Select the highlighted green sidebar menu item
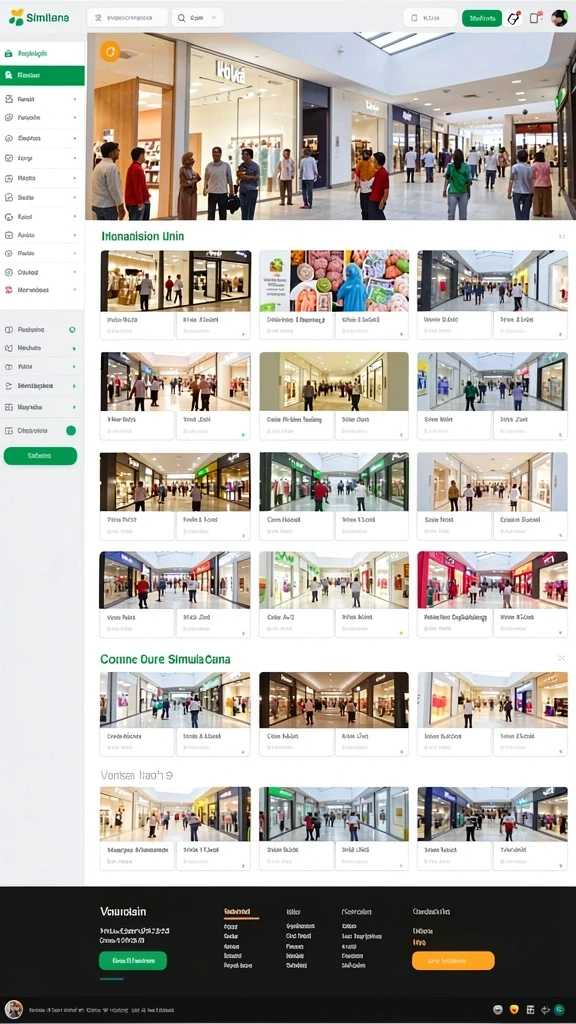The height and width of the screenshot is (1024, 576). tap(42, 76)
